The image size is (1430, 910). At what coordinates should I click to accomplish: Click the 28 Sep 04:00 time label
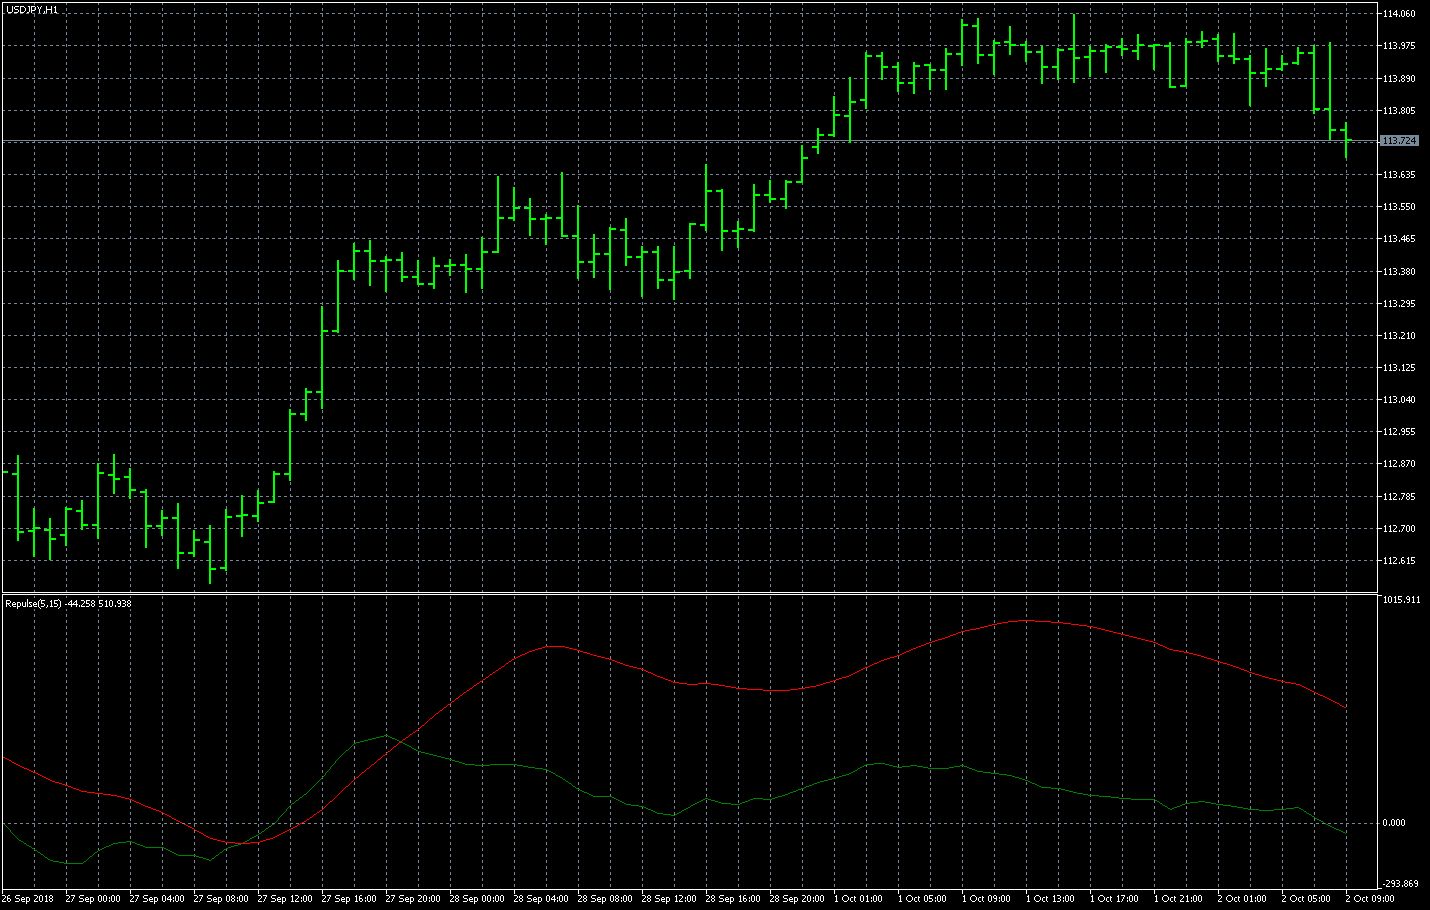tap(541, 899)
